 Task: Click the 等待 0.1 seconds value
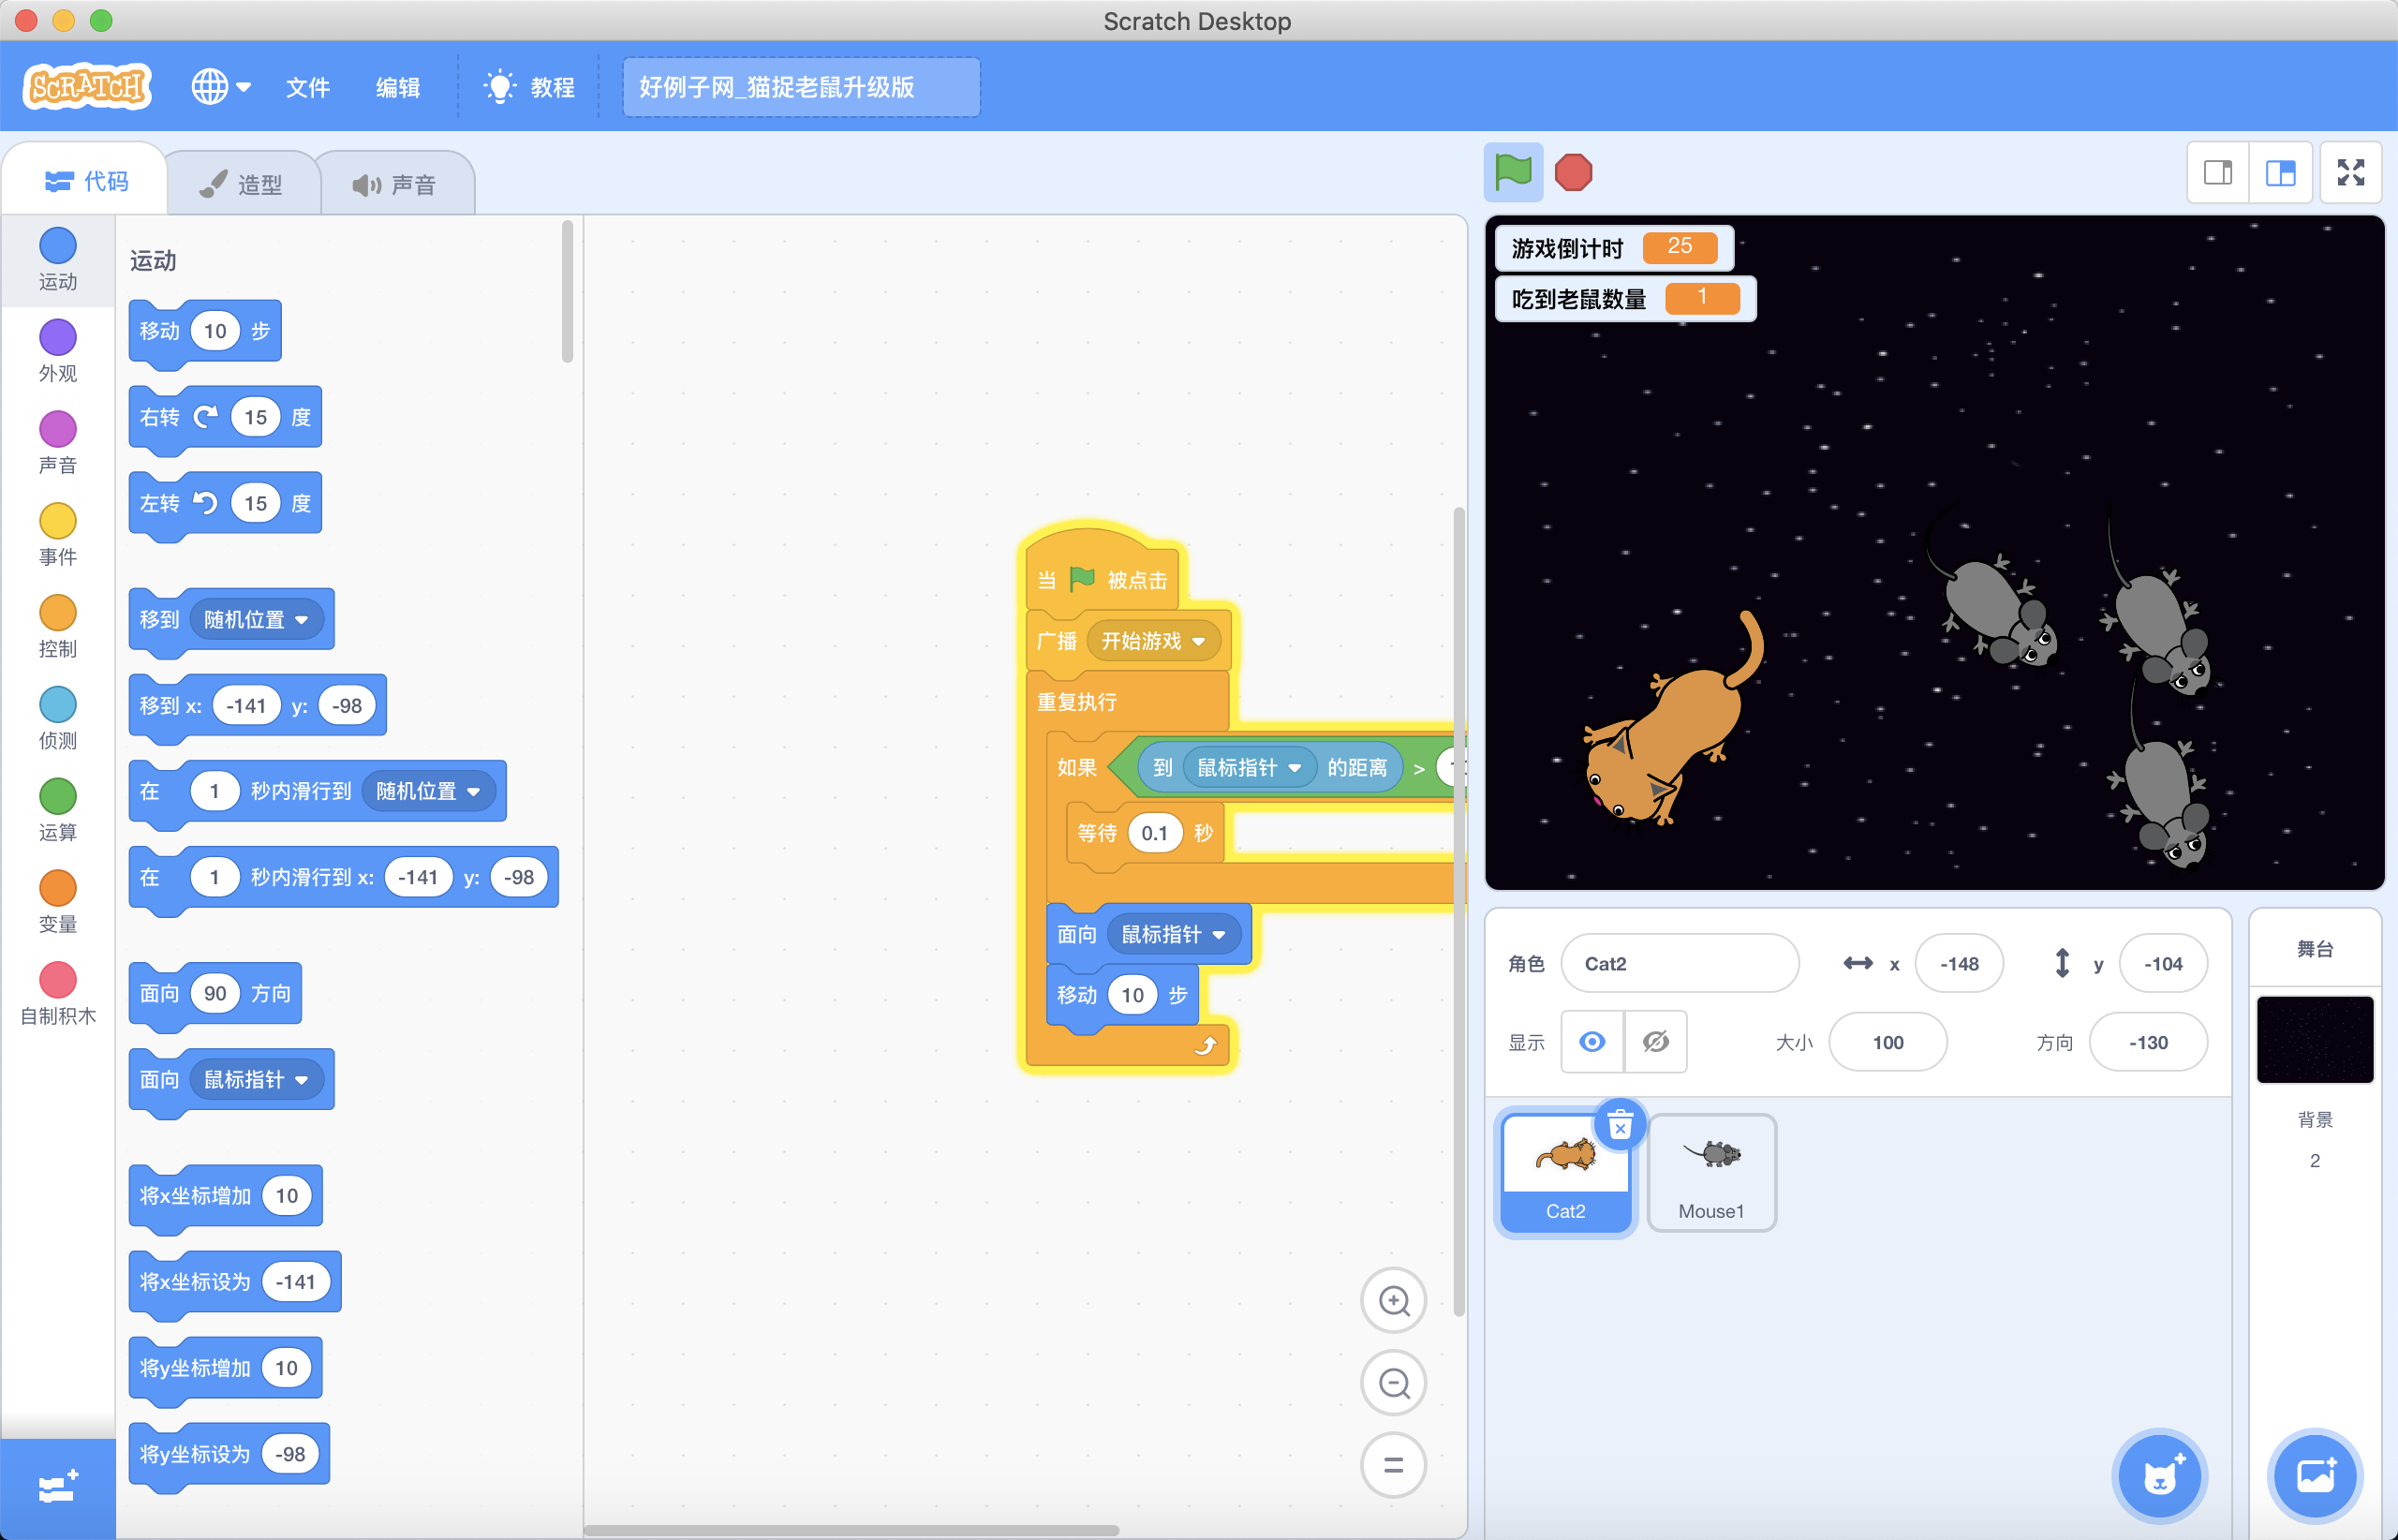coord(1154,833)
